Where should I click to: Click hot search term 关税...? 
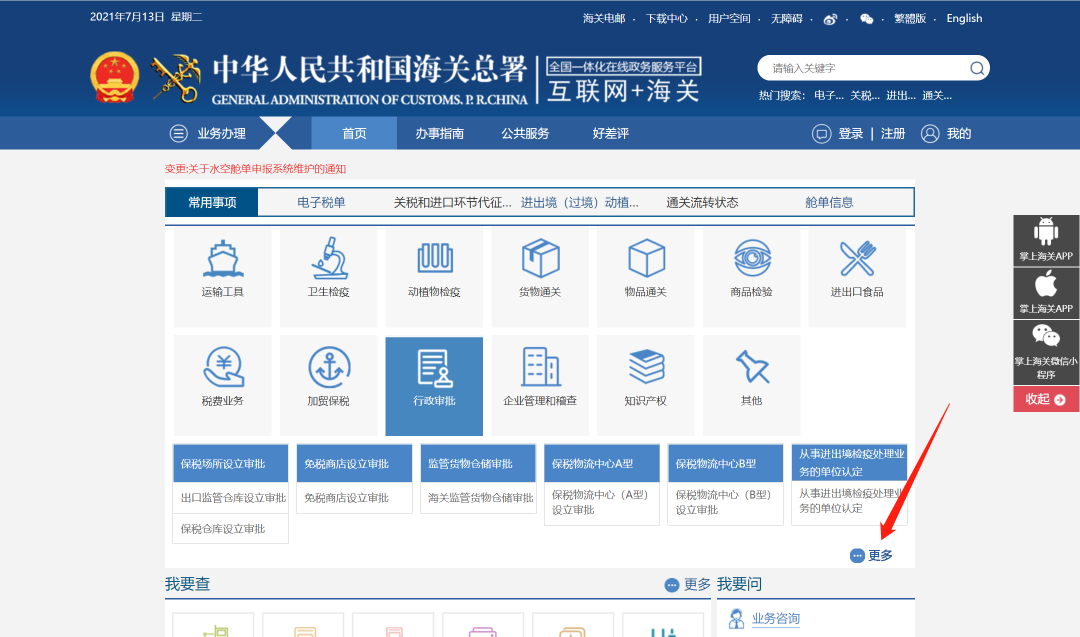pos(864,96)
